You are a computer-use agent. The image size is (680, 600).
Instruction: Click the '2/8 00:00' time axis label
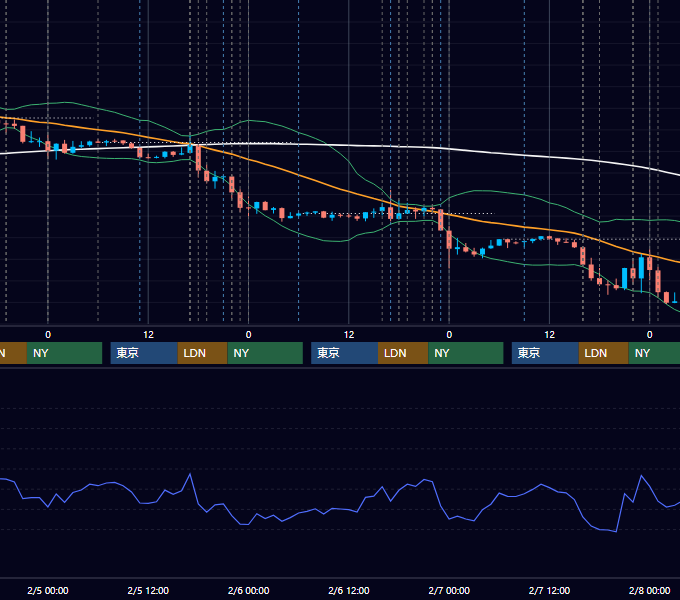pyautogui.click(x=650, y=590)
